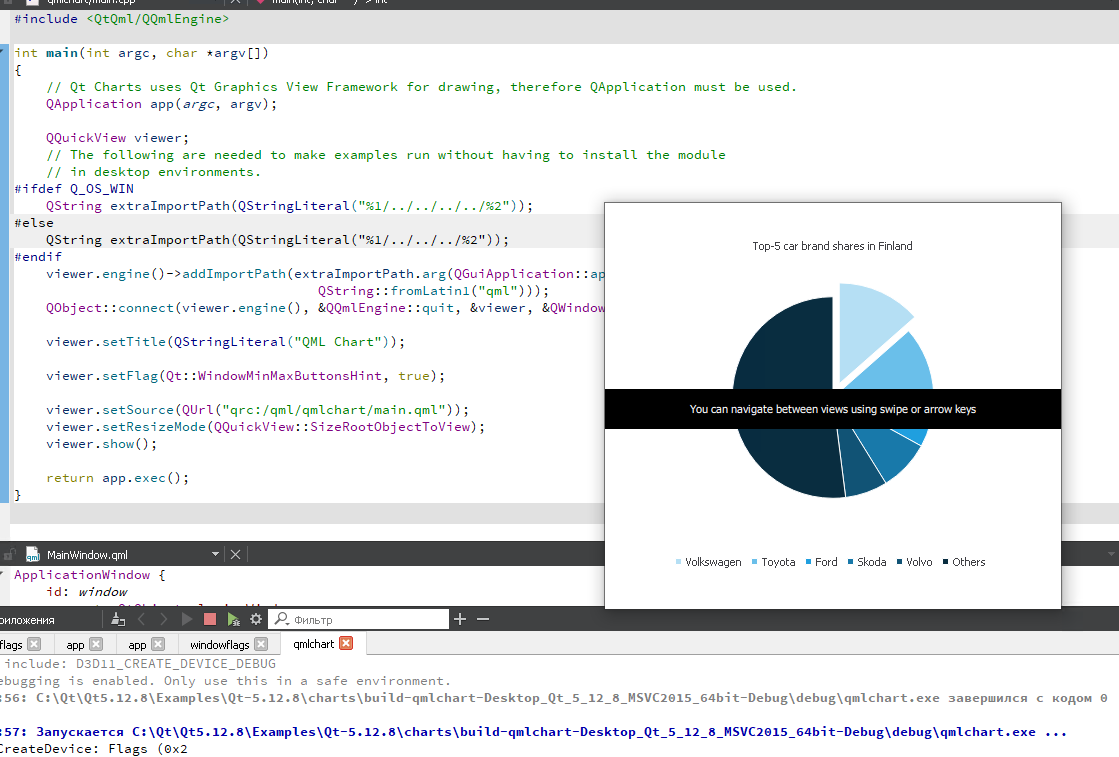The height and width of the screenshot is (757, 1119).
Task: Close the windowflags output tab
Action: pos(261,644)
